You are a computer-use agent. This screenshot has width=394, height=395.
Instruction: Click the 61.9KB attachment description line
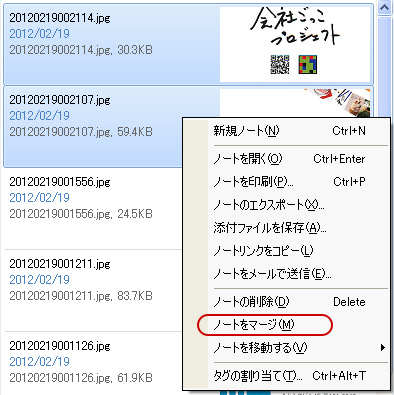click(81, 378)
